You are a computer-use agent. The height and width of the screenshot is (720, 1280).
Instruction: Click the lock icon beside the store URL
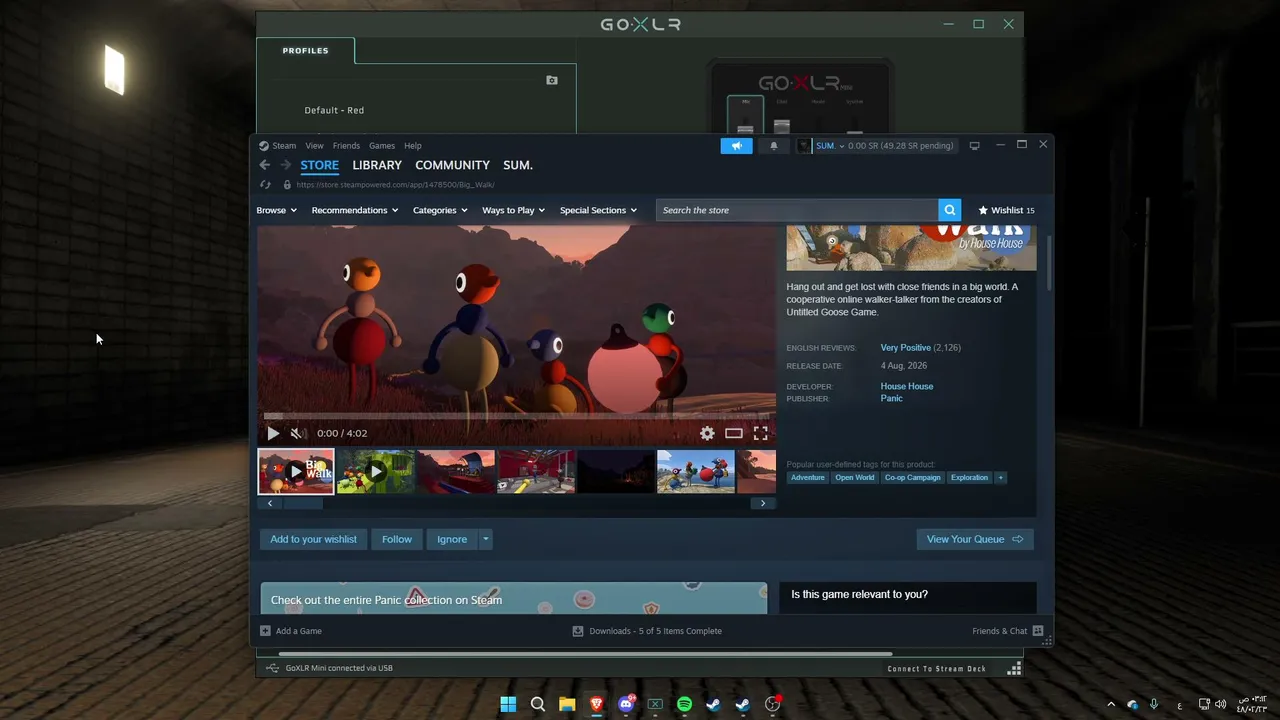287,185
